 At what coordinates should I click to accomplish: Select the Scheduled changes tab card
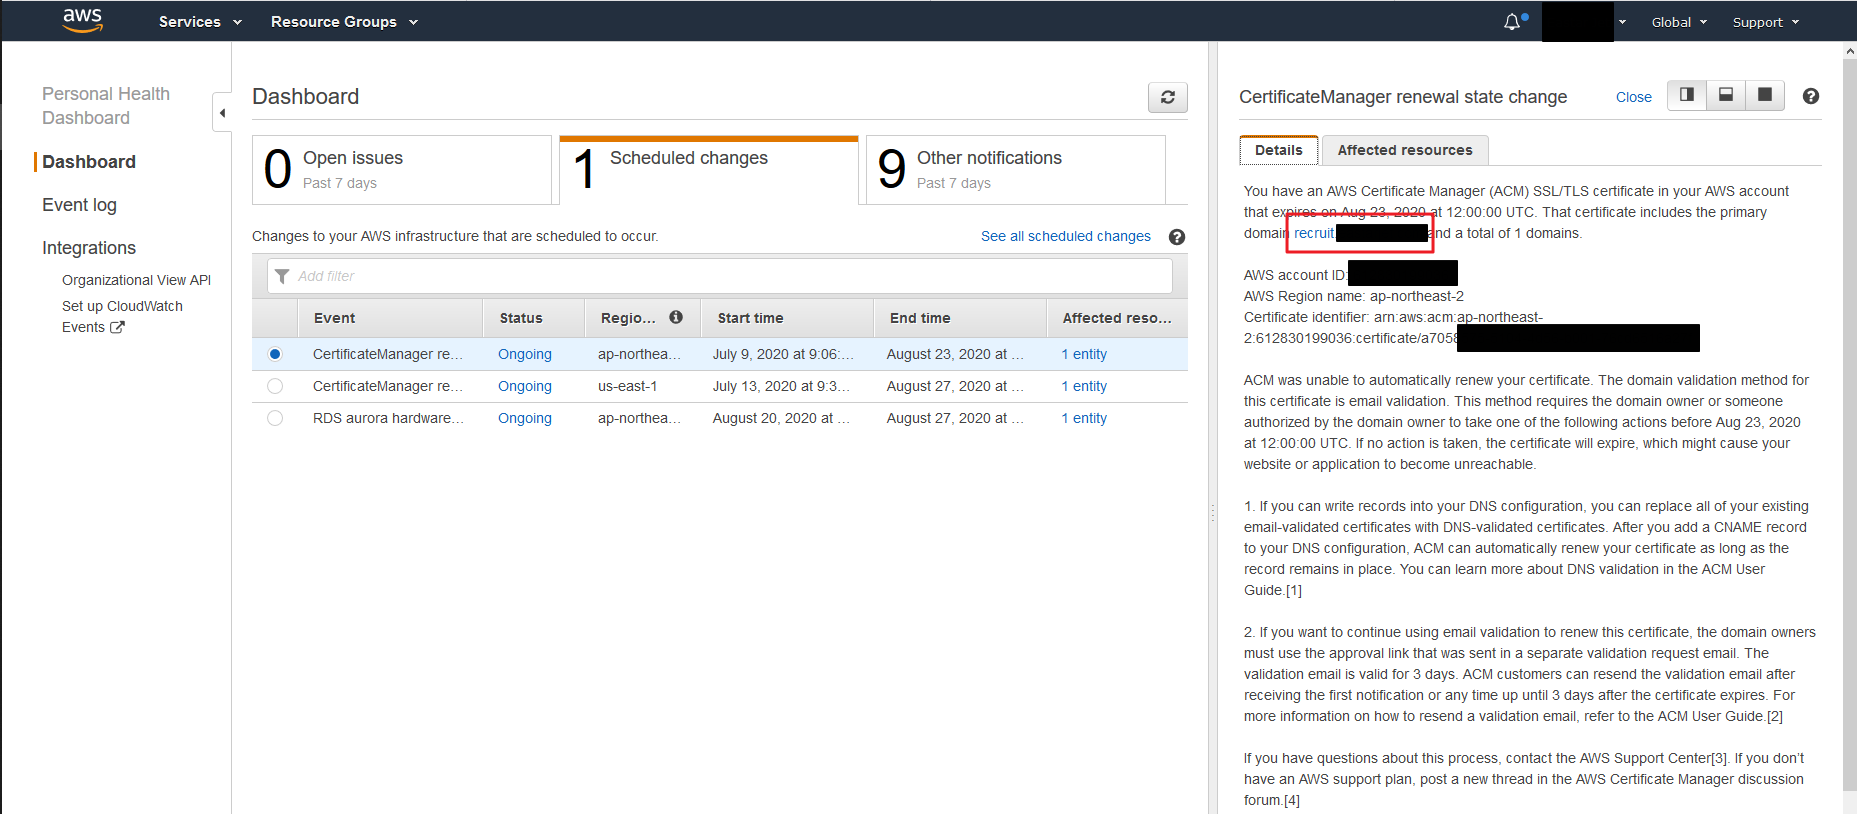709,170
